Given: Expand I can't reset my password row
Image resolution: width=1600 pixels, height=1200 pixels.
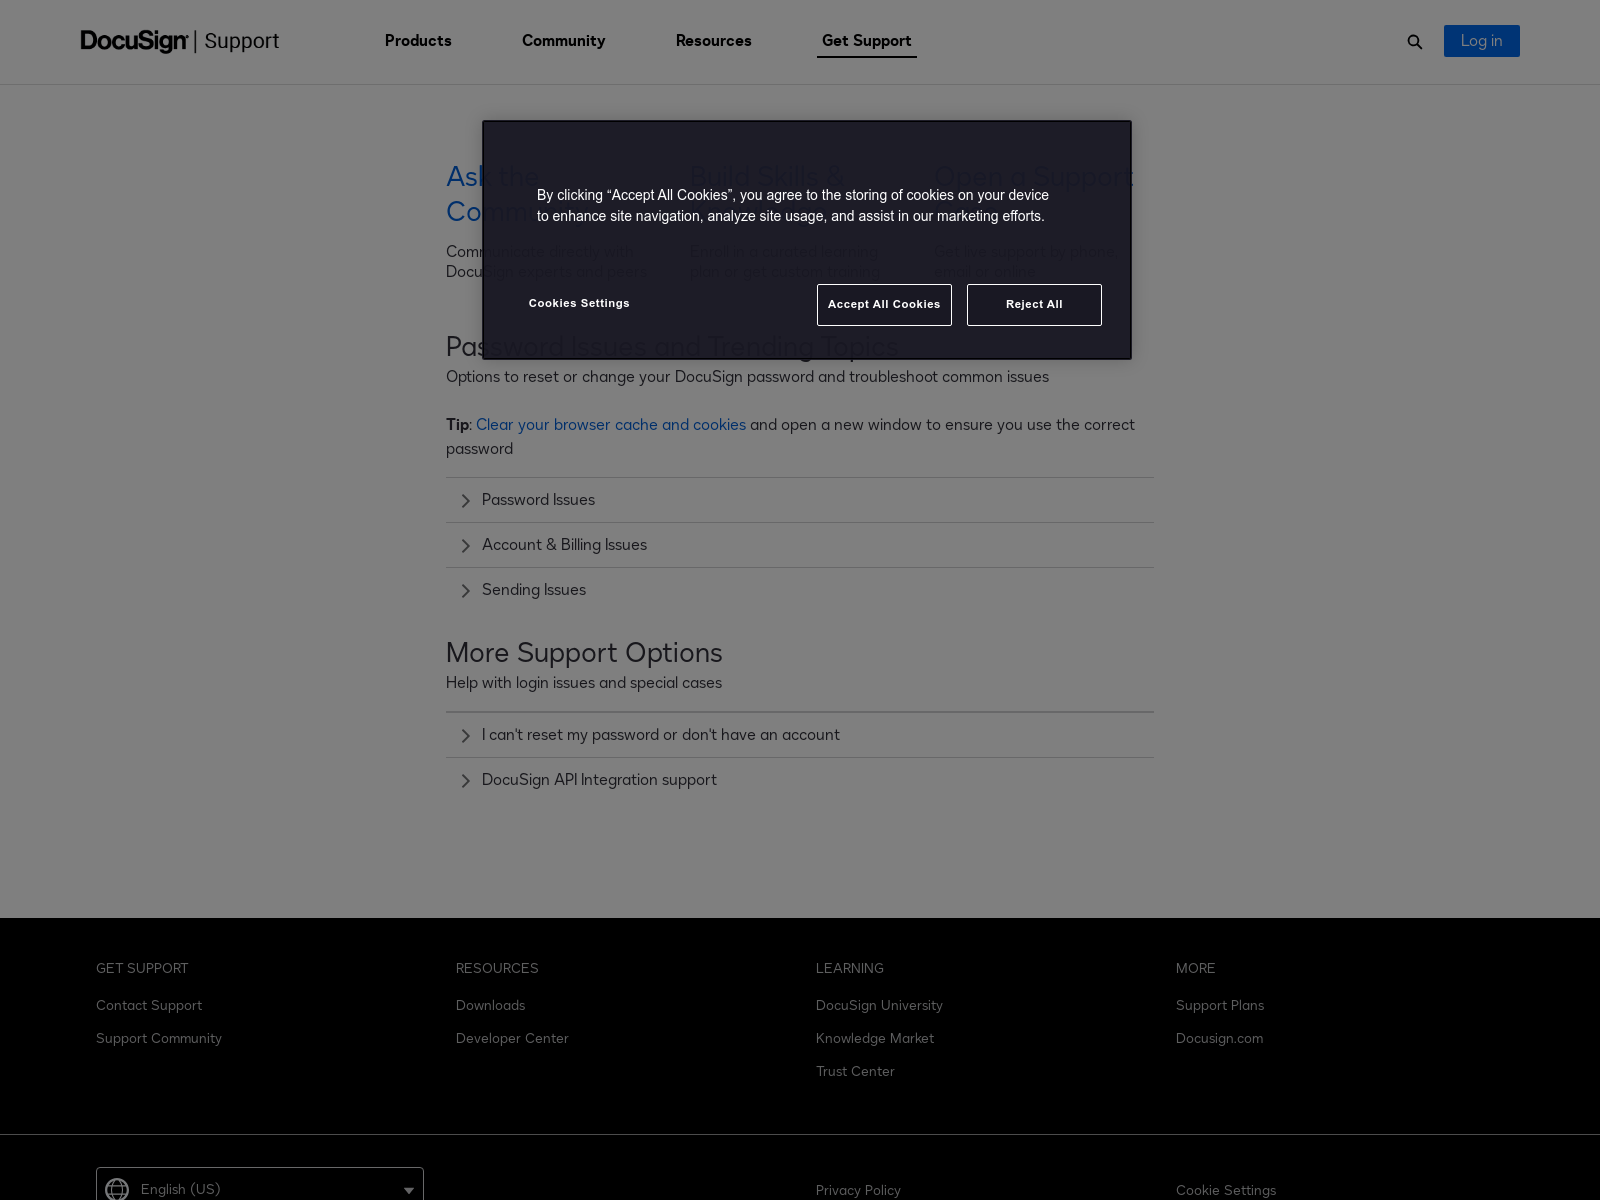Looking at the screenshot, I should [x=800, y=735].
